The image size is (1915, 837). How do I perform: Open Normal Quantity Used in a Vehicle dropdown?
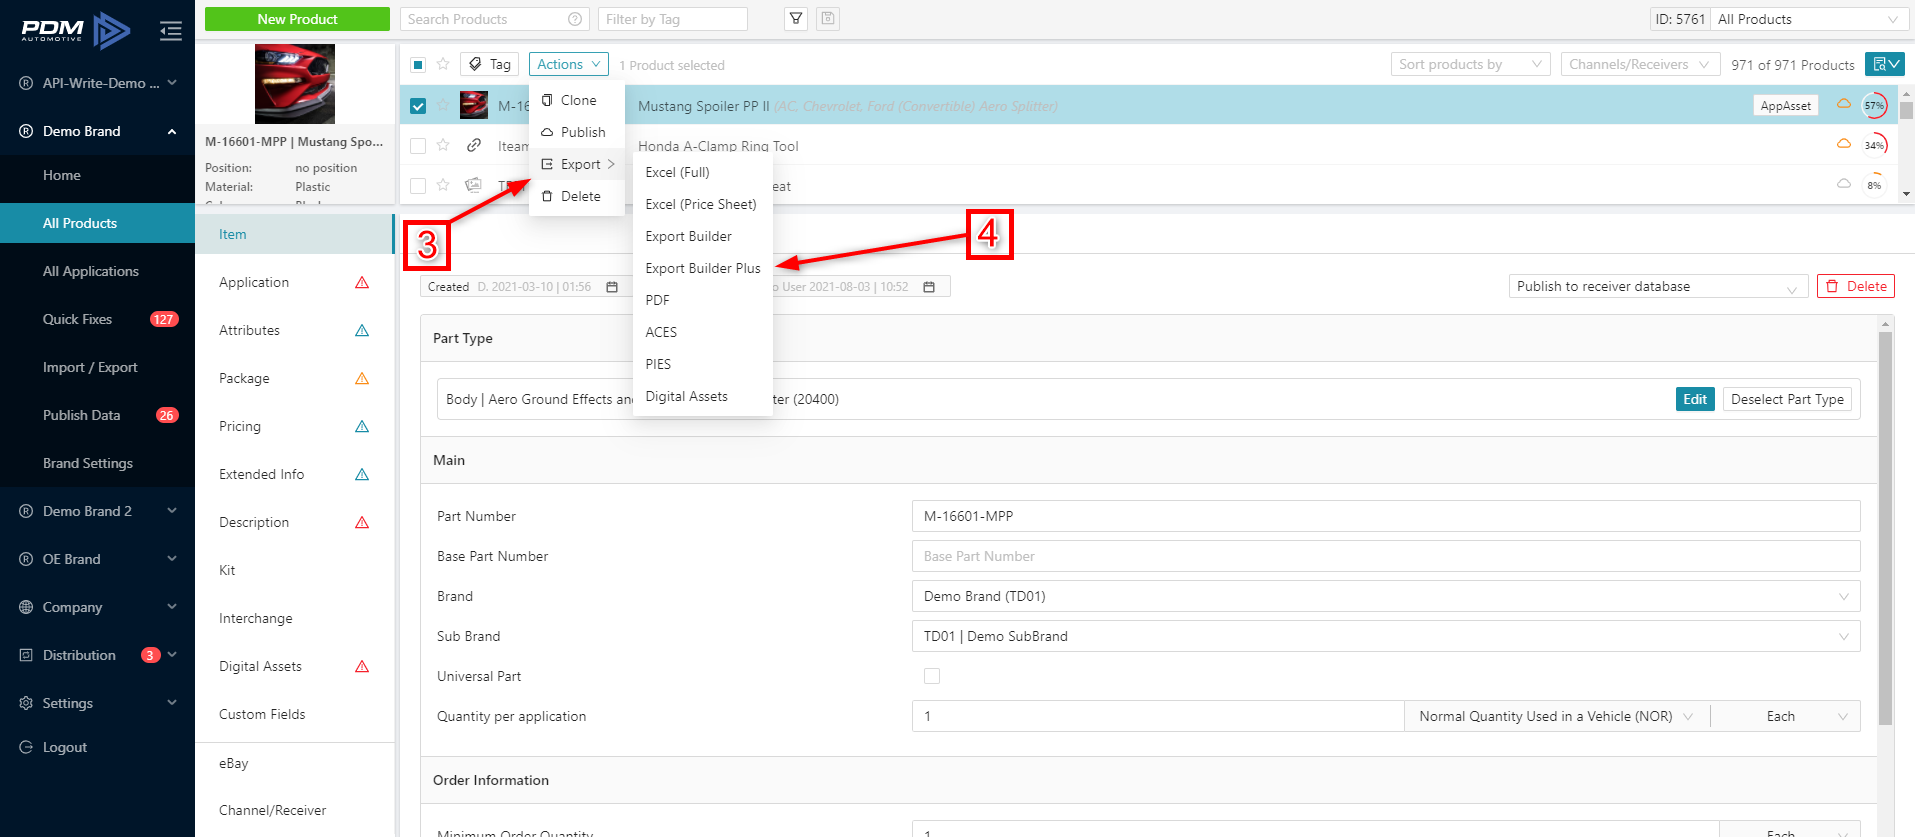coord(1556,716)
